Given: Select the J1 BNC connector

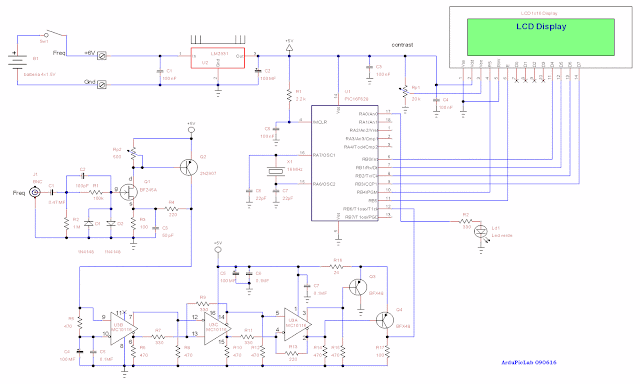Looking at the screenshot, I should click(36, 192).
